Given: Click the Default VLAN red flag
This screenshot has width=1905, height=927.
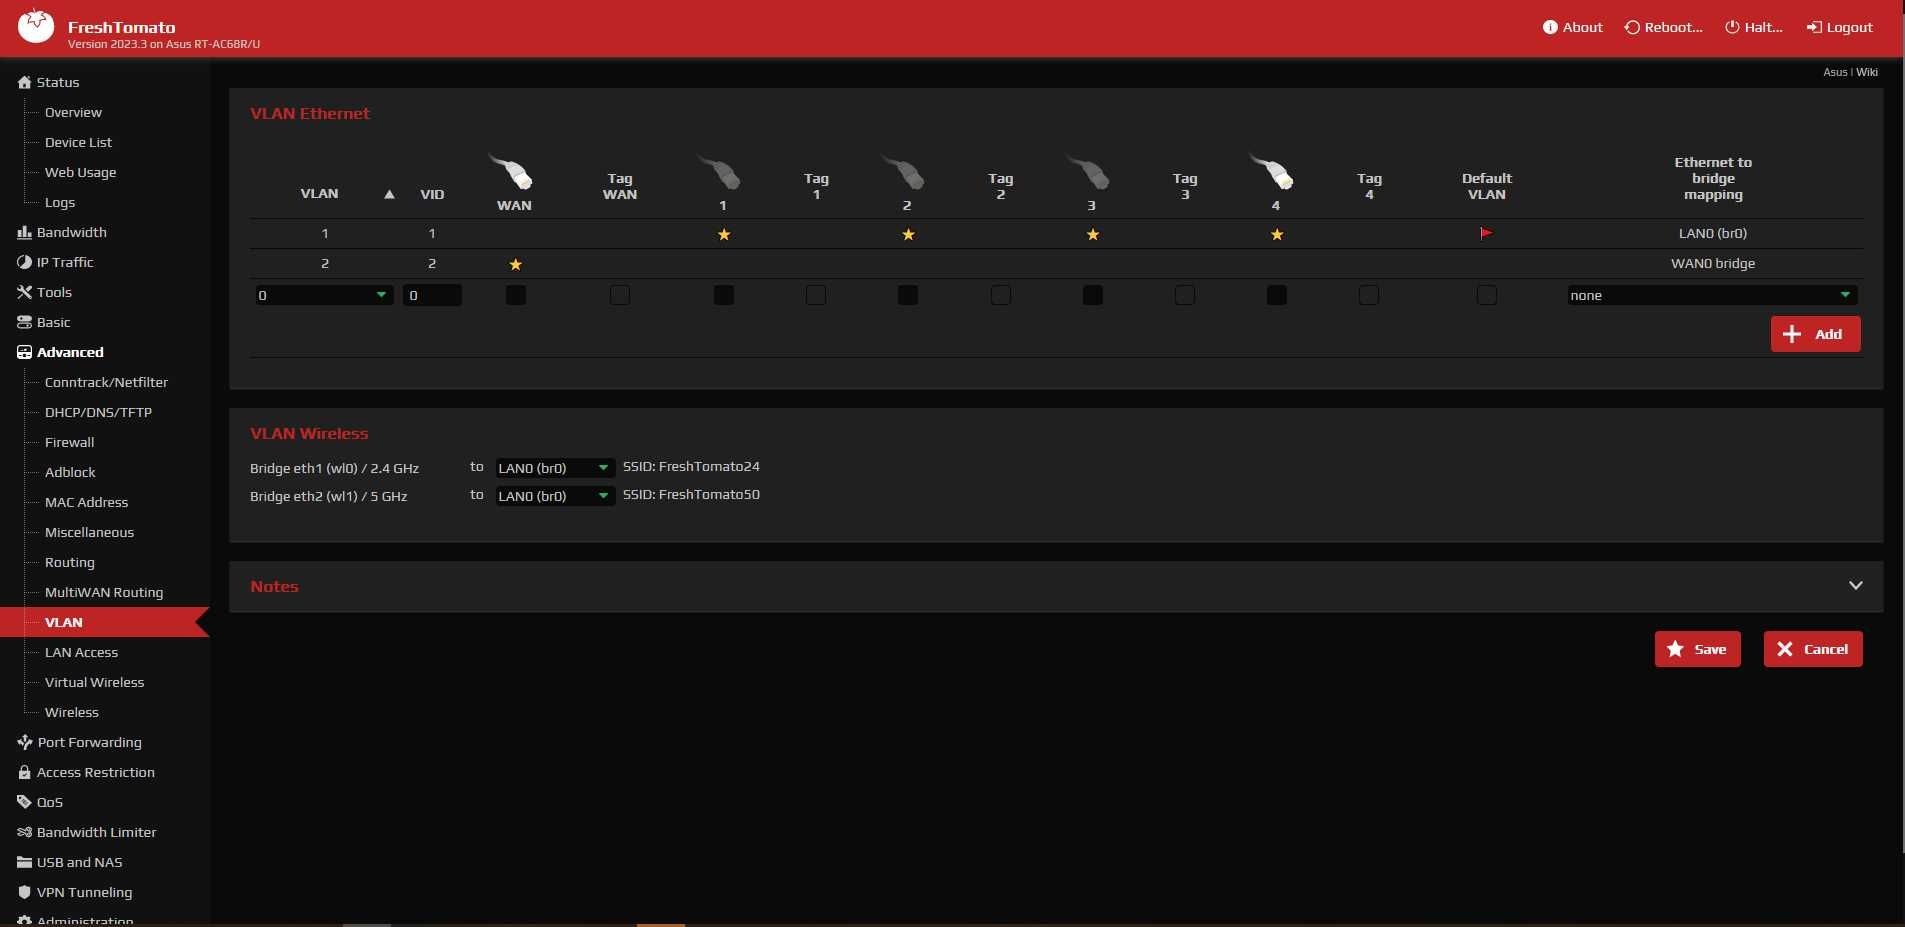Looking at the screenshot, I should pyautogui.click(x=1486, y=233).
